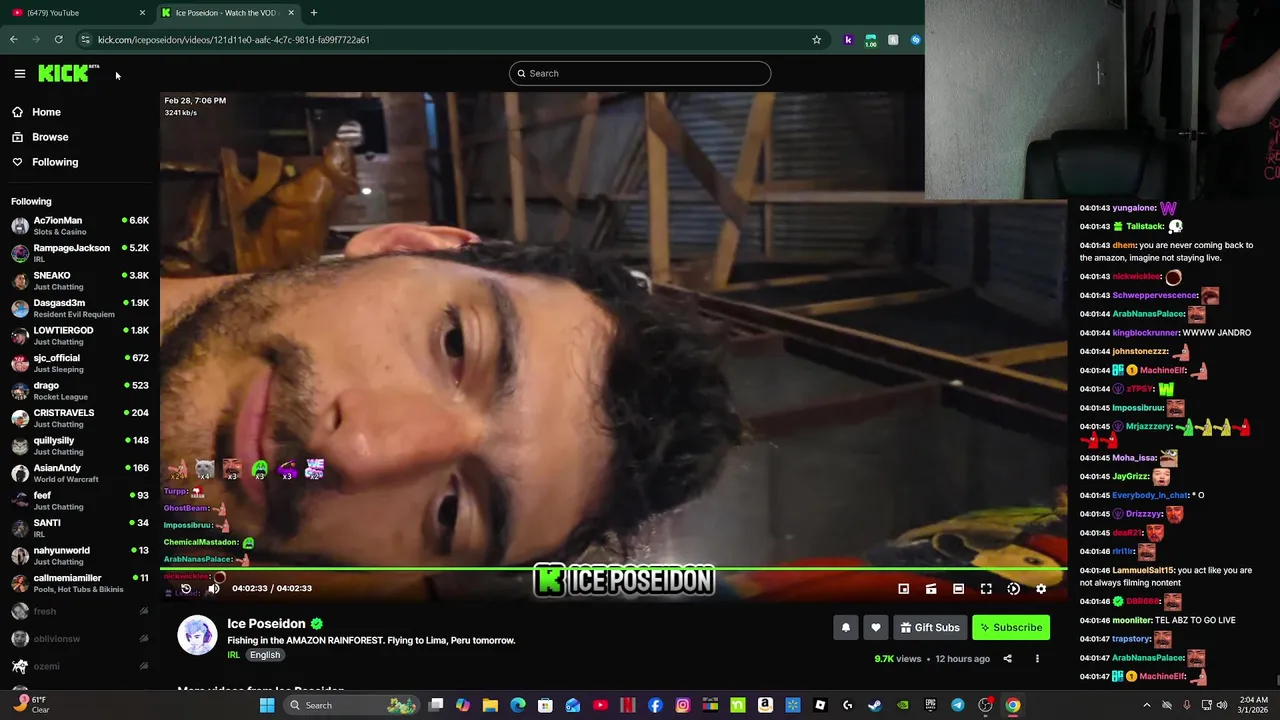Click the Gift Subs button

pos(930,627)
